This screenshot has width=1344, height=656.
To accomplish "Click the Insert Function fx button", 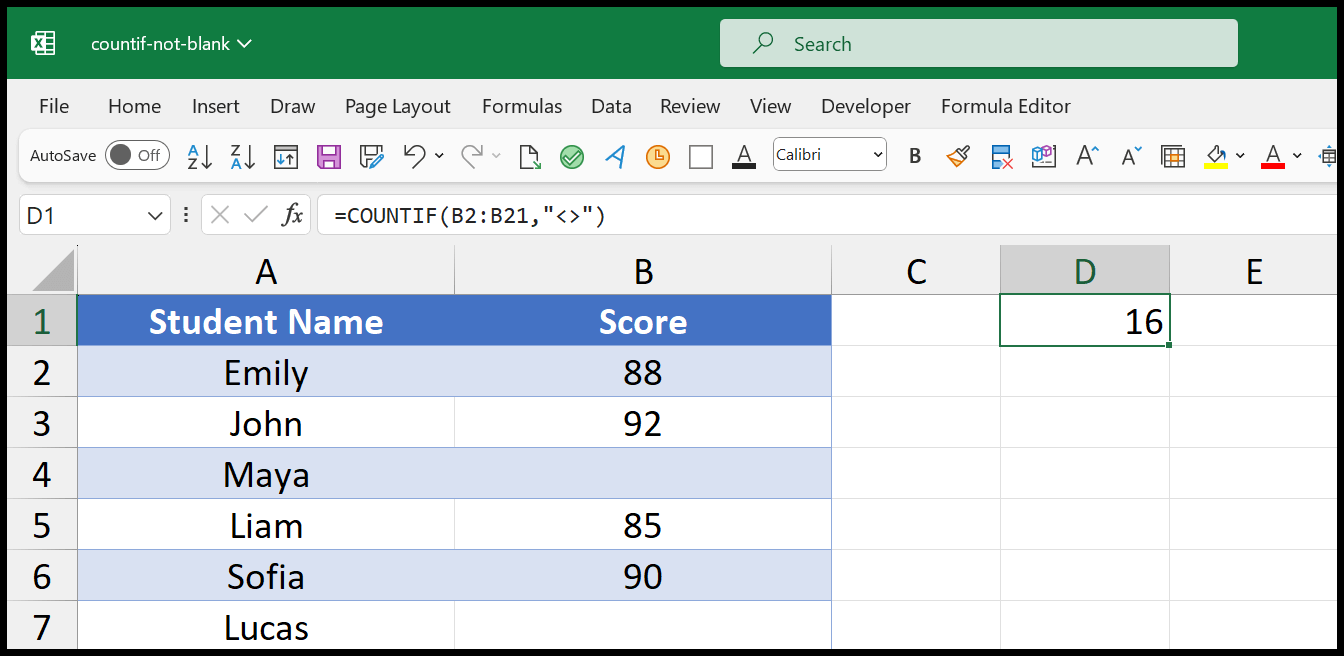I will tap(291, 215).
